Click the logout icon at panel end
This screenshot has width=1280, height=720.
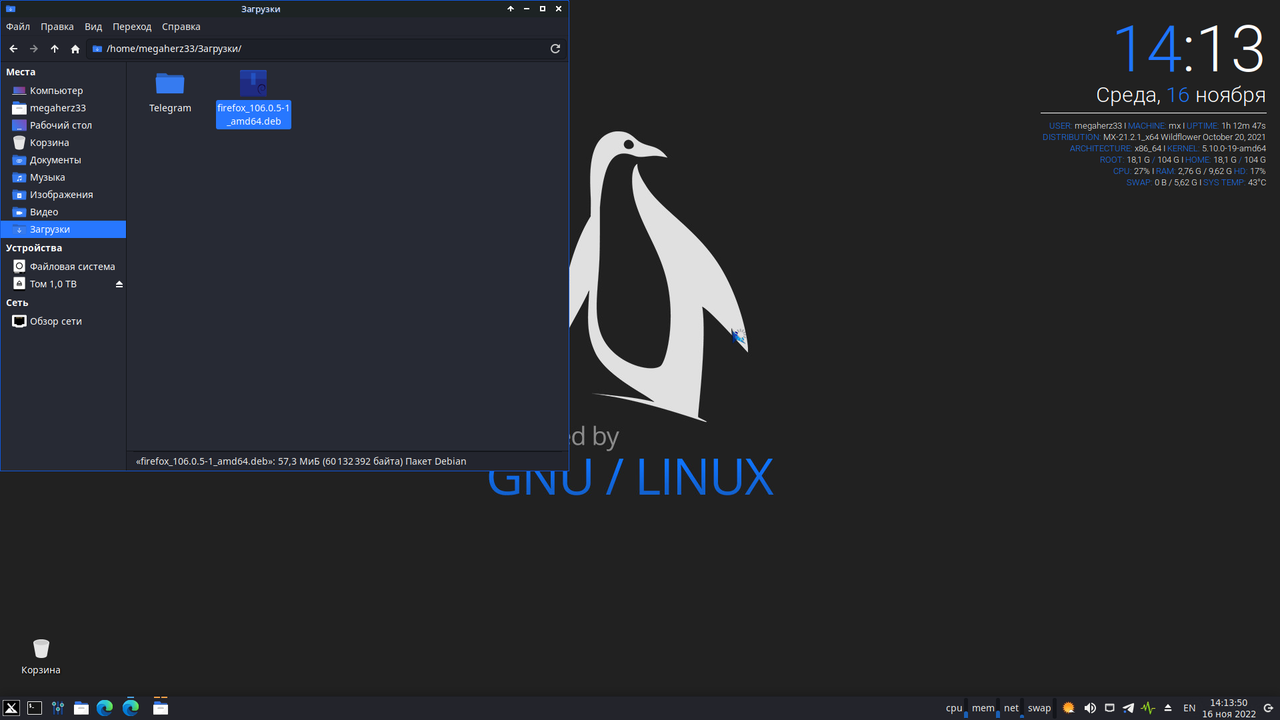tap(1266, 708)
